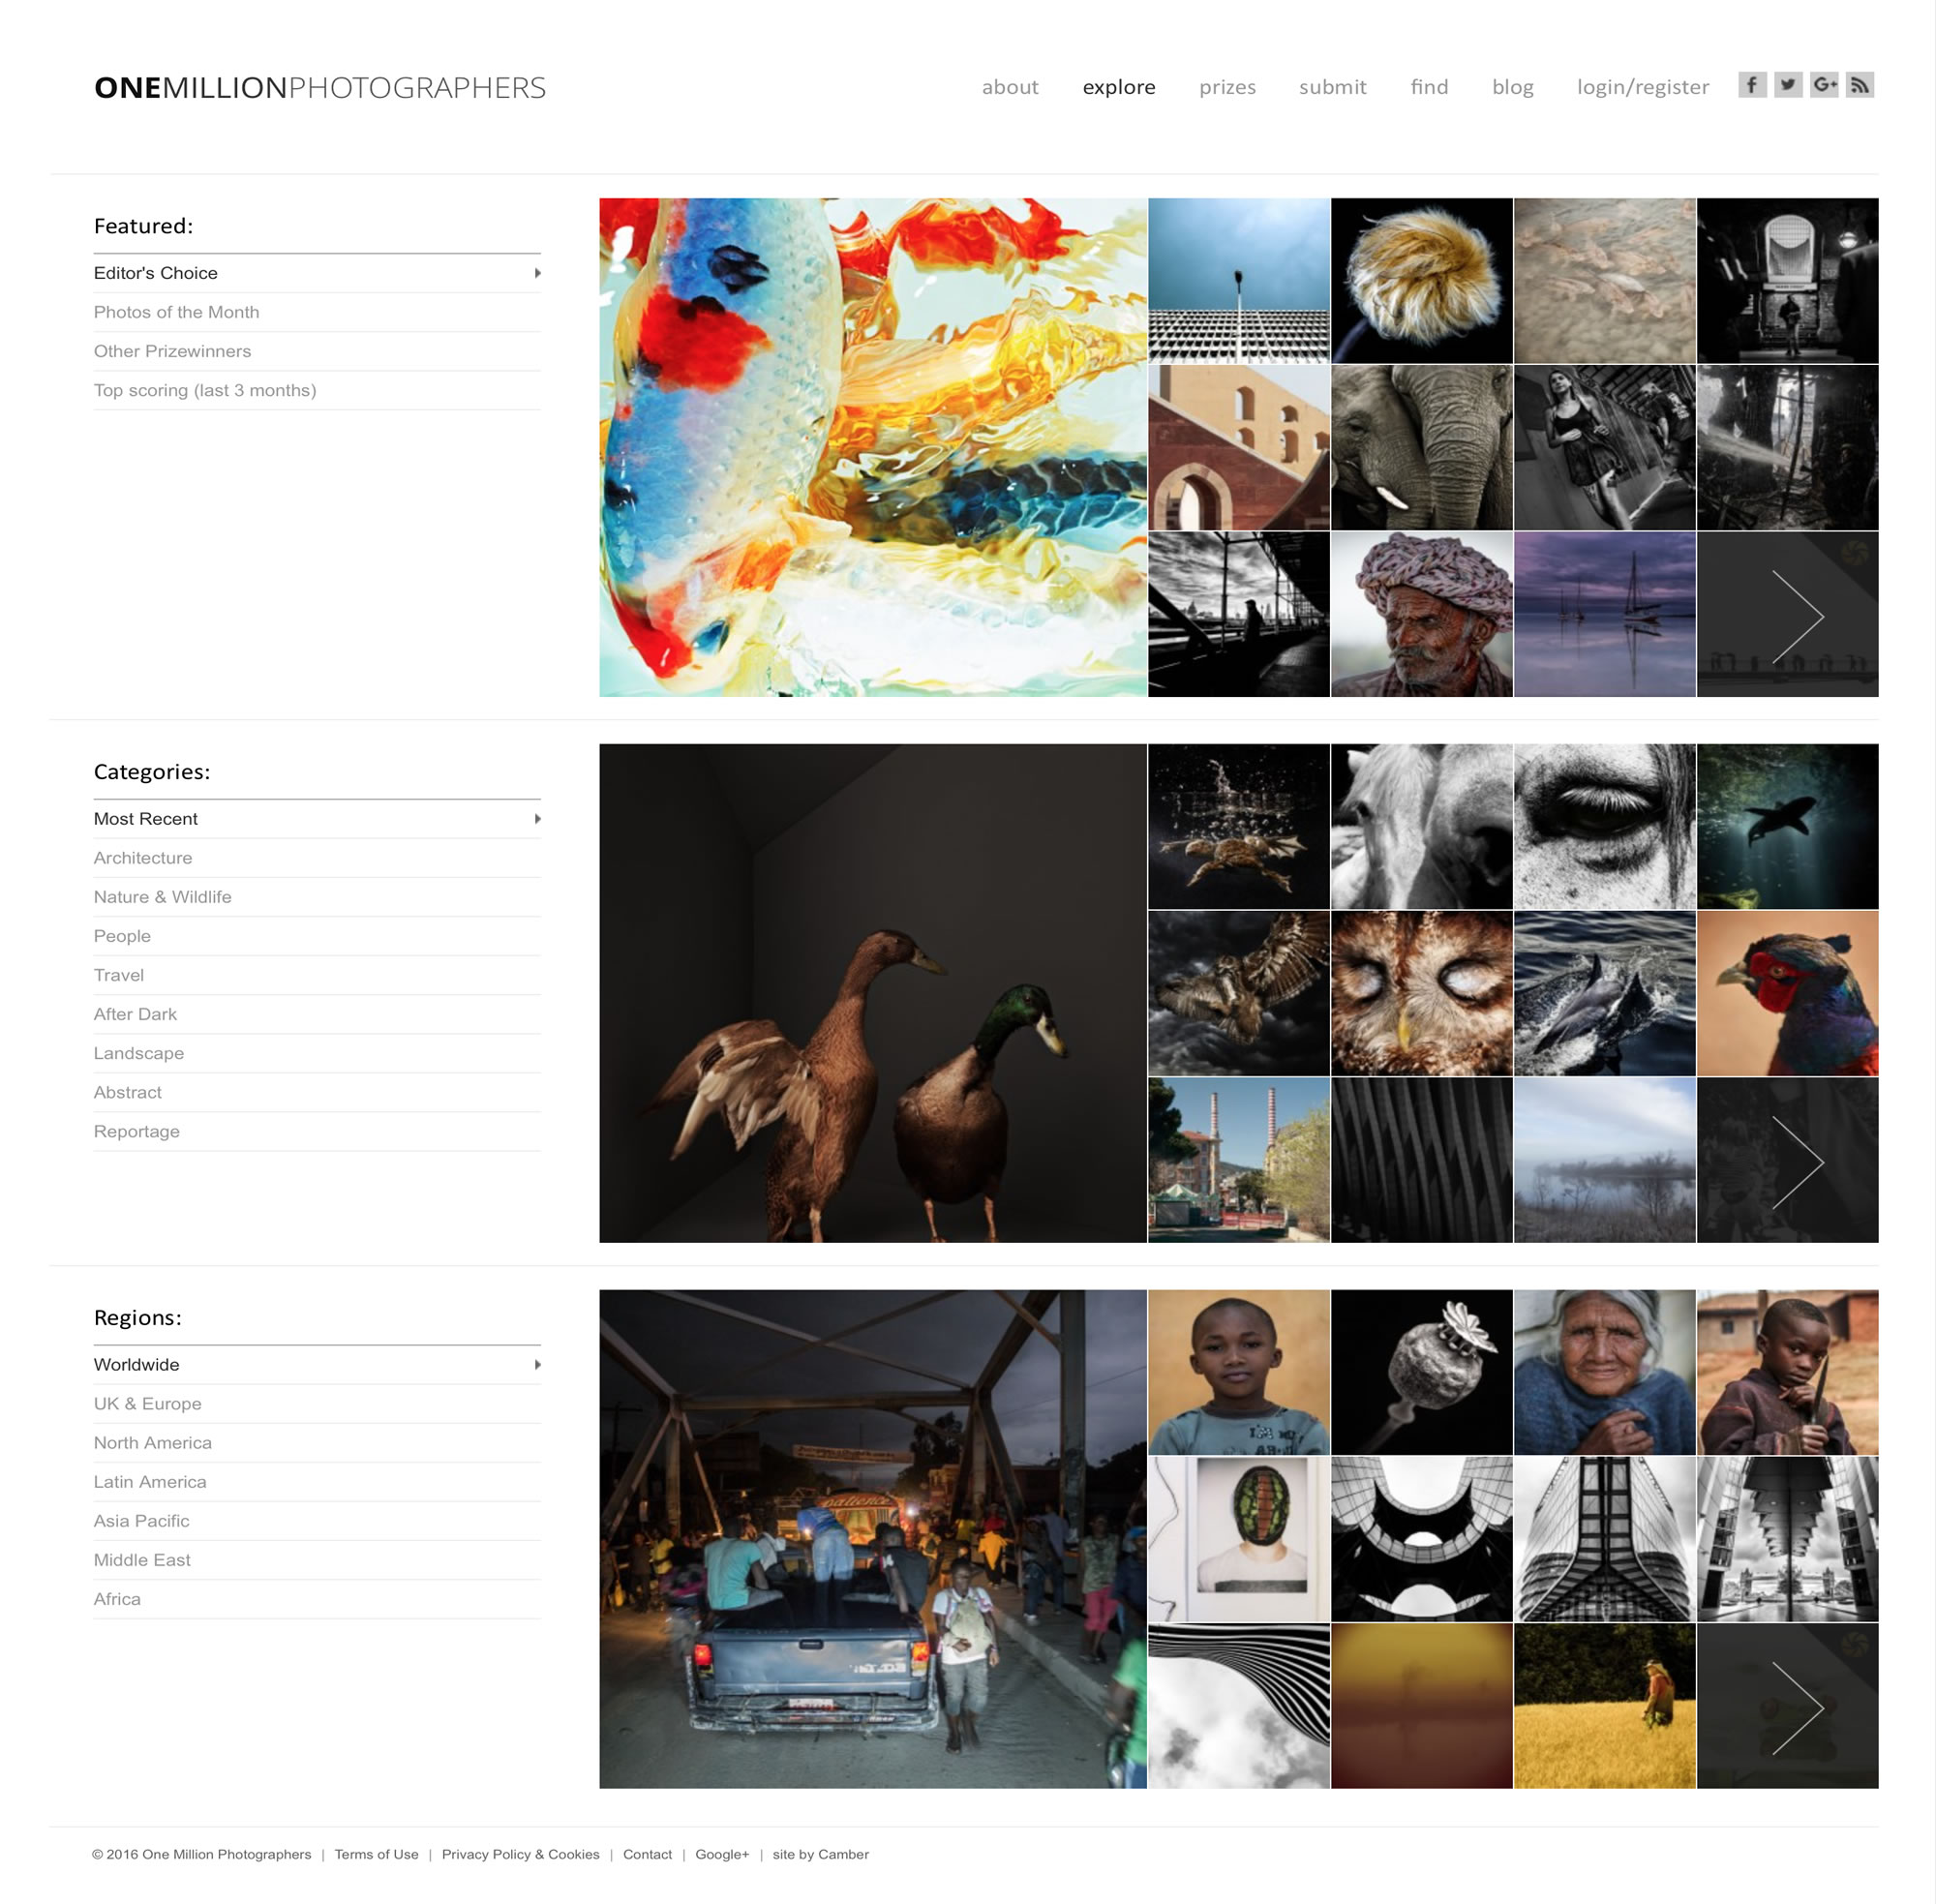This screenshot has height=1904, width=1936.
Task: Open the RSS feed icon
Action: point(1860,85)
